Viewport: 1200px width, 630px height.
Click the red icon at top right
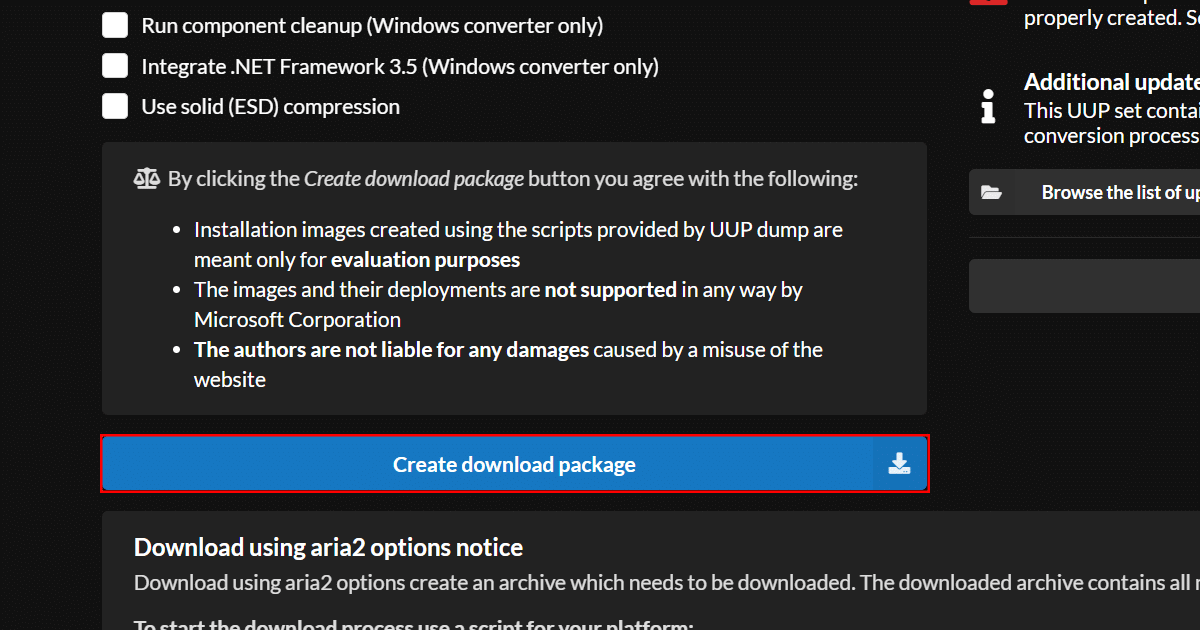pyautogui.click(x=988, y=3)
